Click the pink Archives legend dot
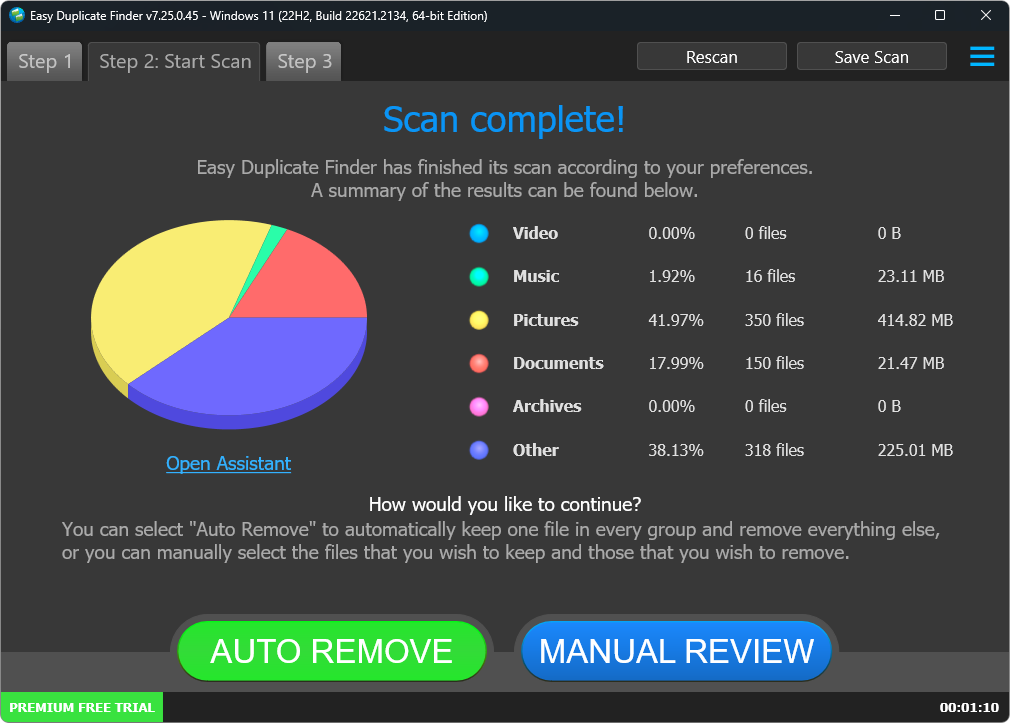Image resolution: width=1010 pixels, height=723 pixels. pyautogui.click(x=479, y=407)
